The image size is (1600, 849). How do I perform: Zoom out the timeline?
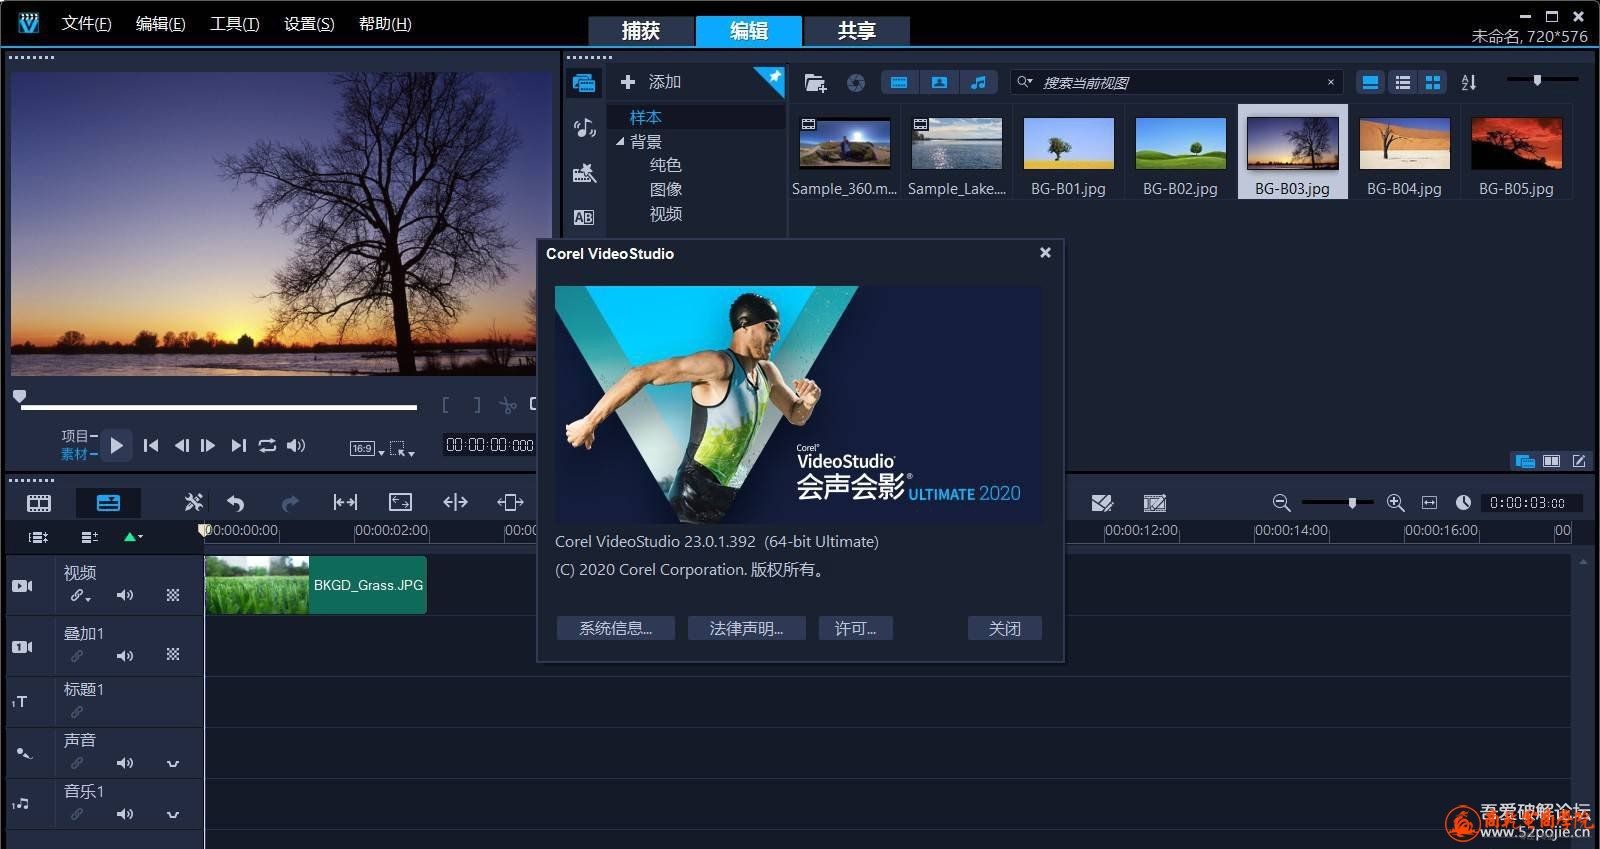1281,503
